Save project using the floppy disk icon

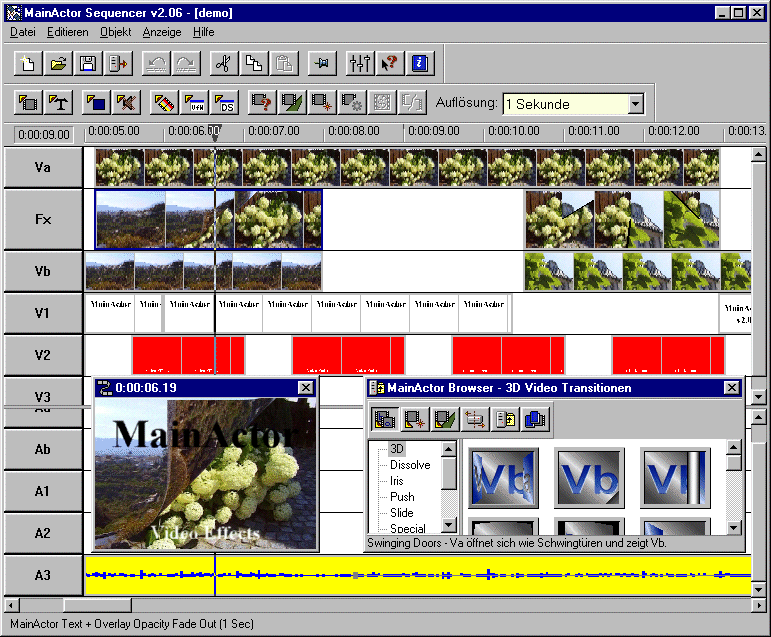pyautogui.click(x=88, y=64)
